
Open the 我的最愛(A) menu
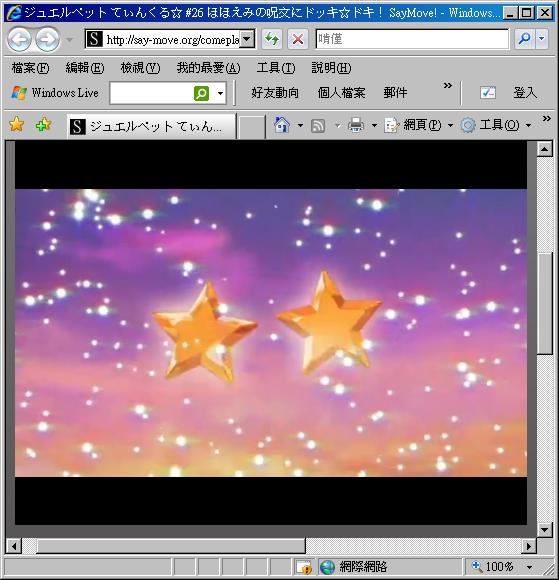coord(208,68)
